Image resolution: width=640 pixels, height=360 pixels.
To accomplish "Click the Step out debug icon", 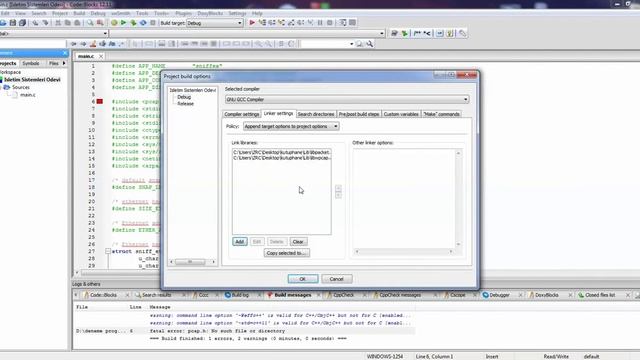I will (291, 23).
